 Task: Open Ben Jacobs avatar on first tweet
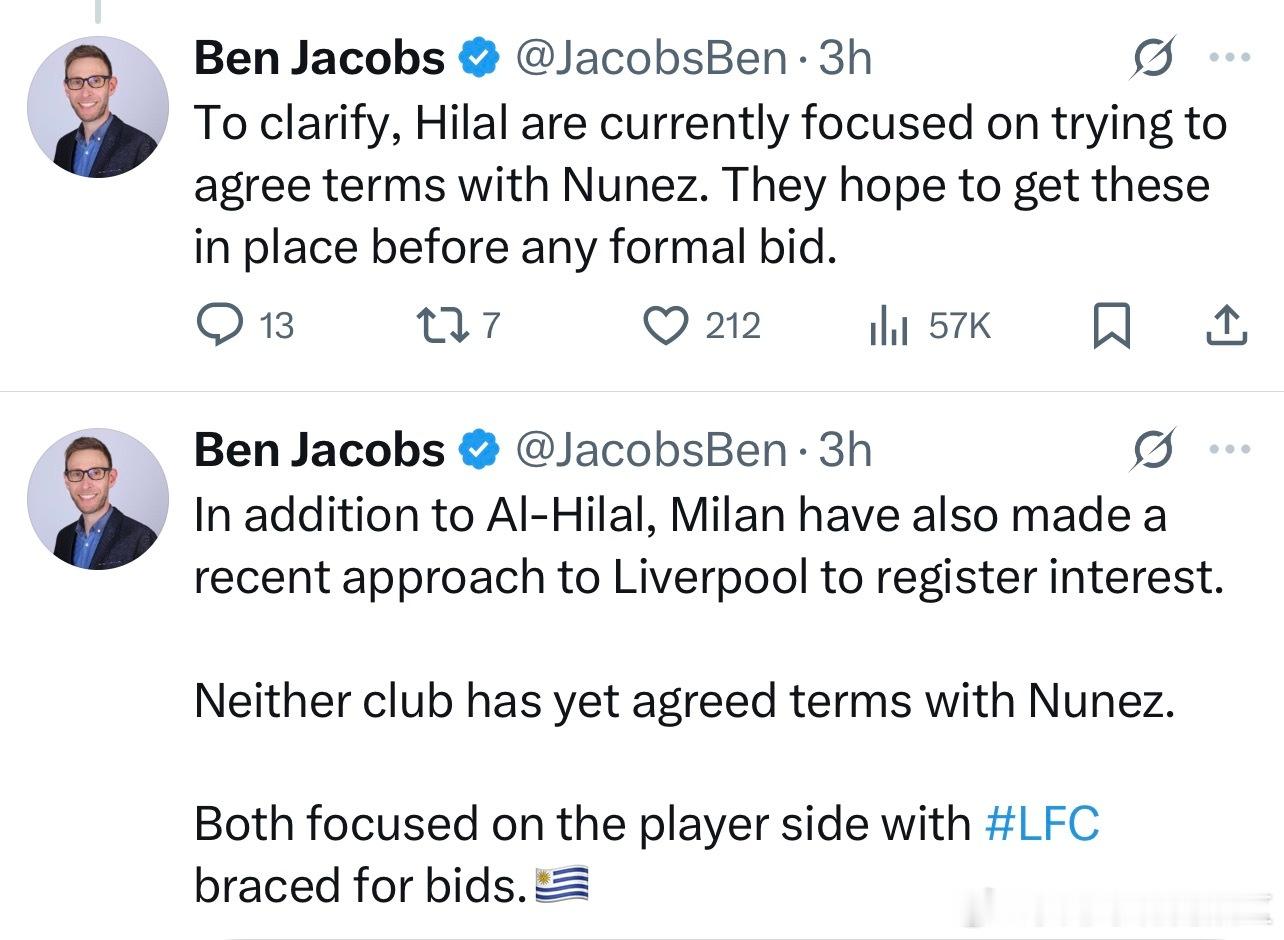tap(97, 107)
